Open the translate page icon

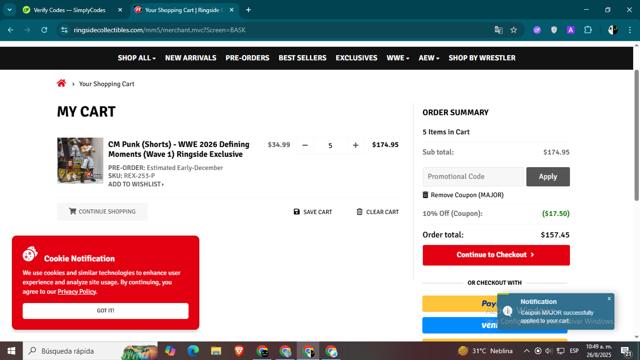(498, 30)
